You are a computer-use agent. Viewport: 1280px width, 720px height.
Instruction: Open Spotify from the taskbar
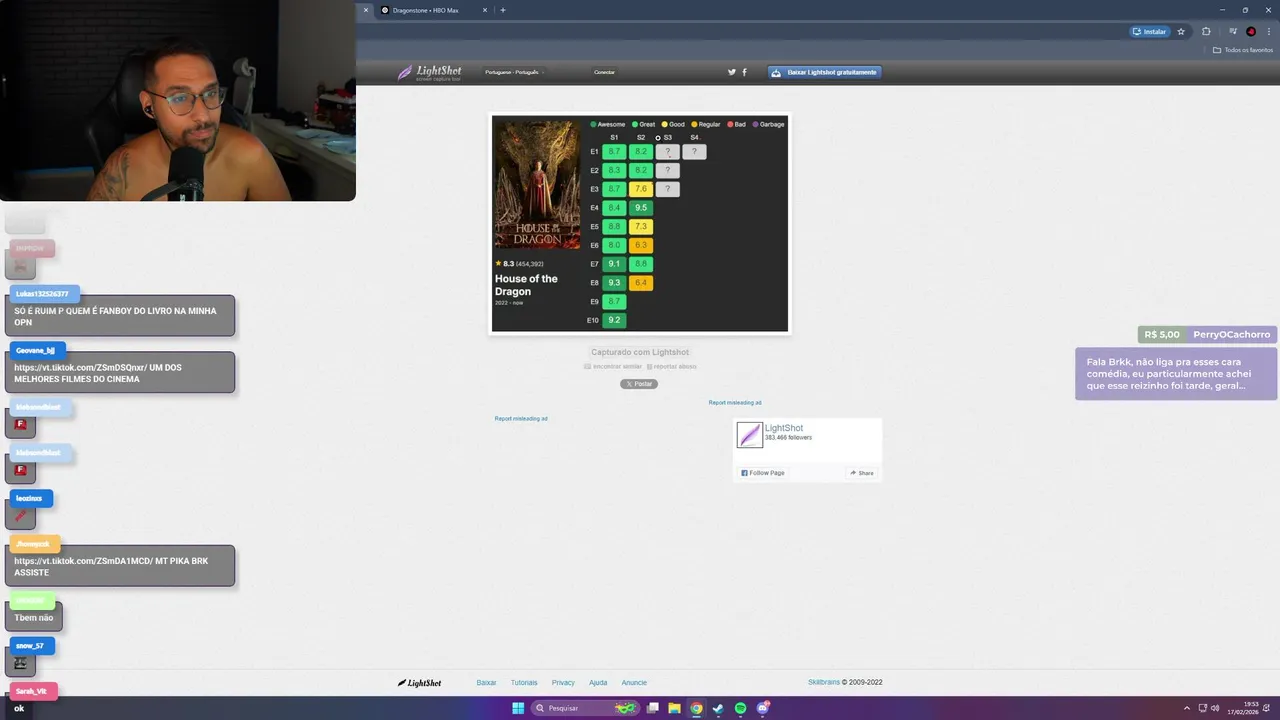740,708
